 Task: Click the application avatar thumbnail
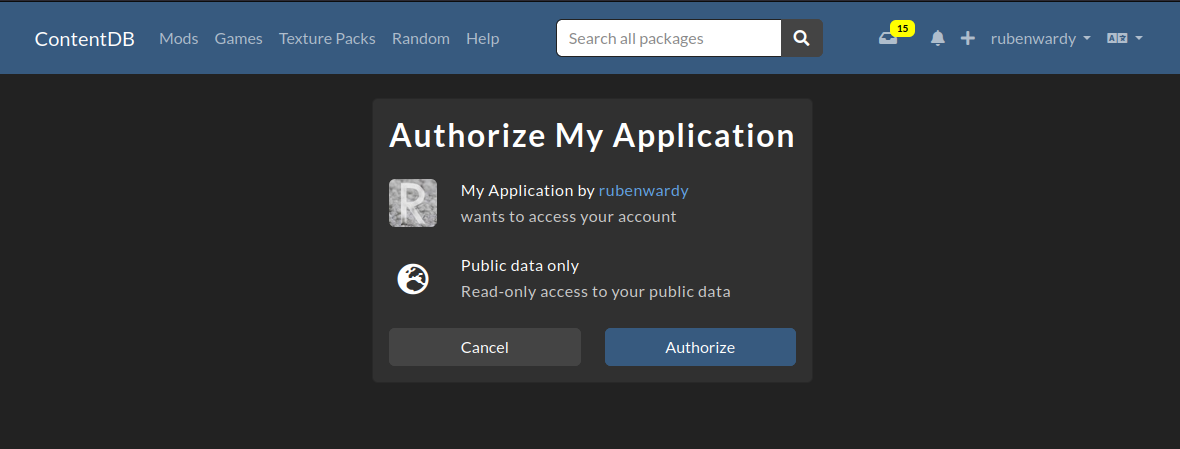(413, 203)
